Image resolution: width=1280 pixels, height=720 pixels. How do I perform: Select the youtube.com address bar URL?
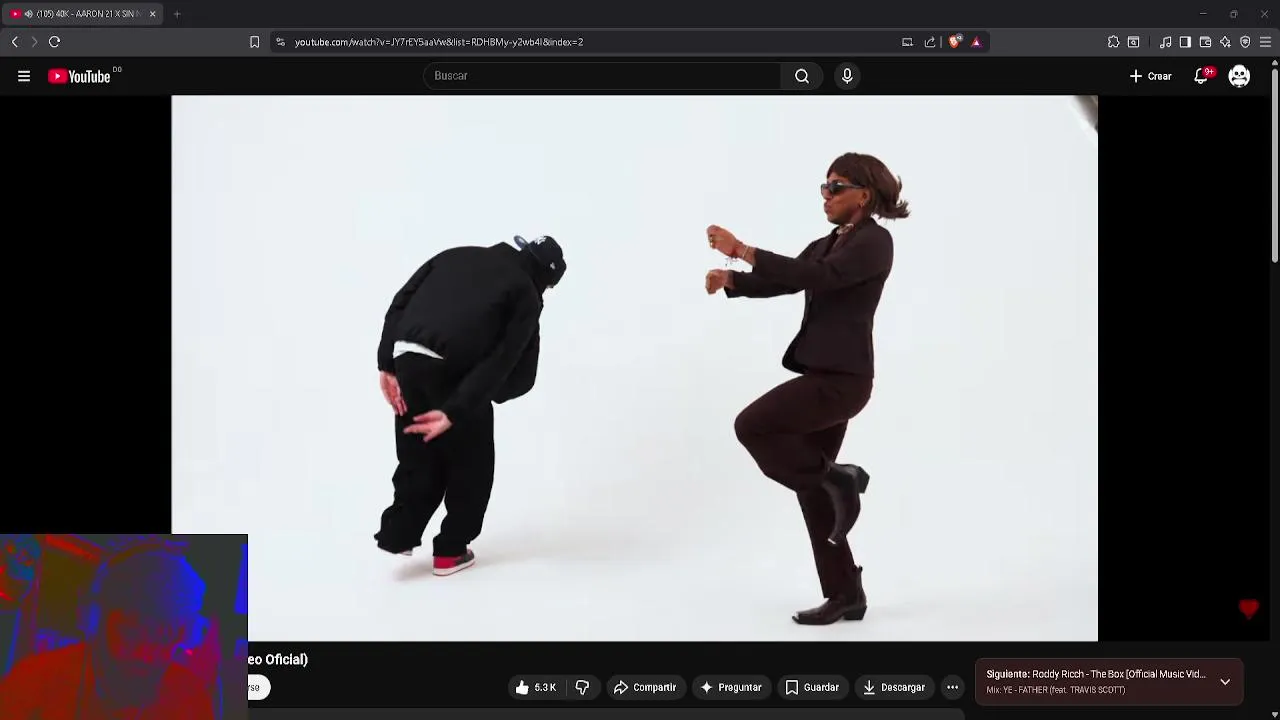click(x=439, y=42)
